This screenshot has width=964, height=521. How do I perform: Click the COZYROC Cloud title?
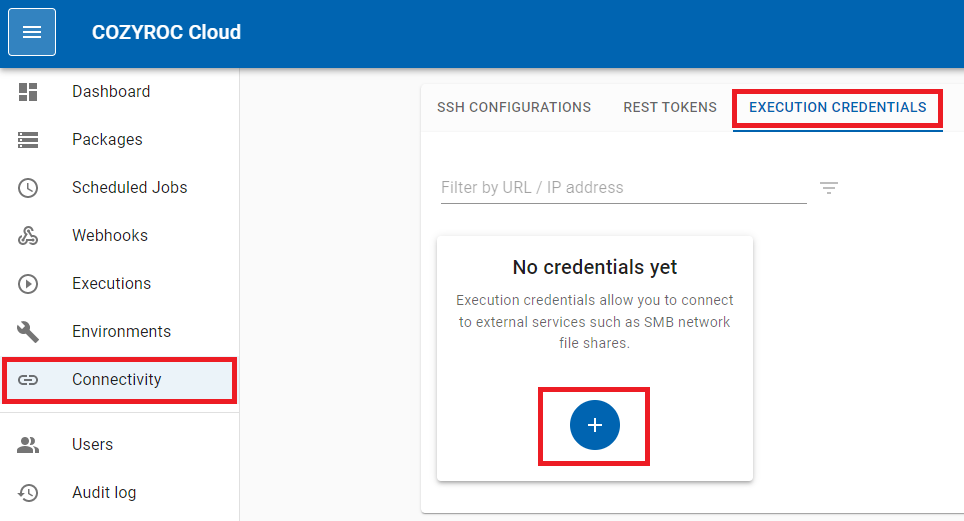click(166, 32)
